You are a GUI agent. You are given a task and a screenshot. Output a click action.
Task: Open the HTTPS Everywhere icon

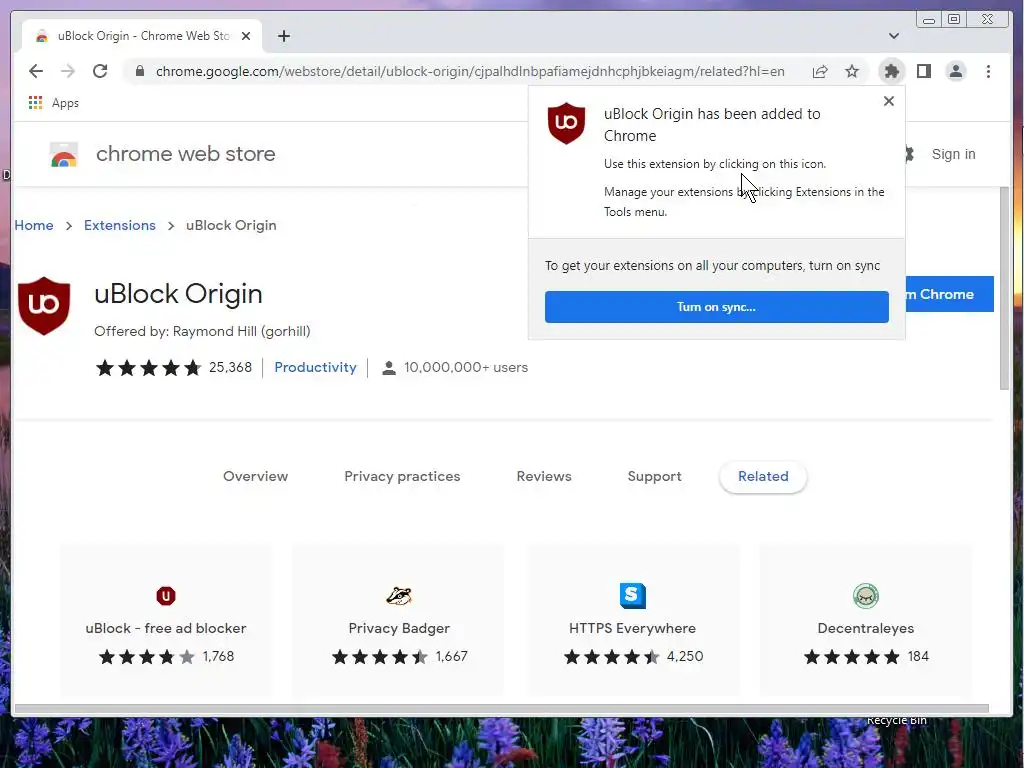click(632, 596)
